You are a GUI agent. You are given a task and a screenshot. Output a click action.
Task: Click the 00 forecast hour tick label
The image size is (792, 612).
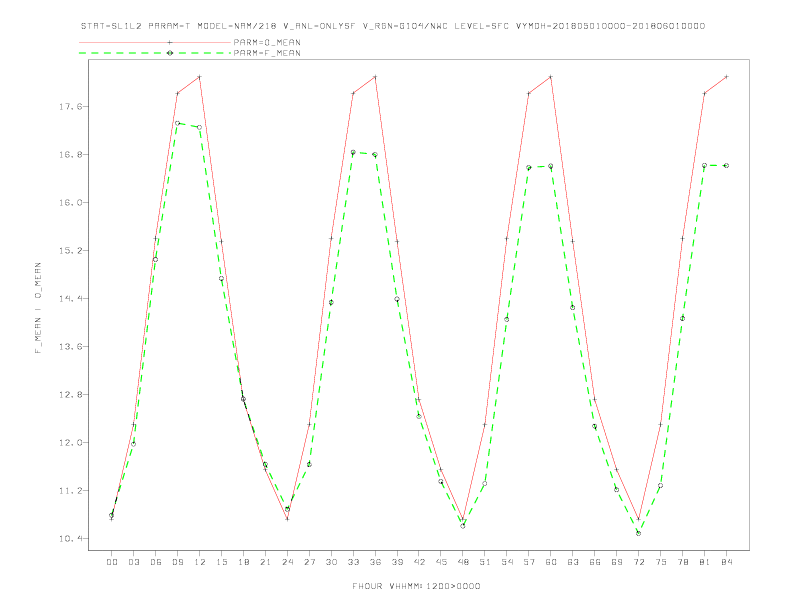point(112,562)
